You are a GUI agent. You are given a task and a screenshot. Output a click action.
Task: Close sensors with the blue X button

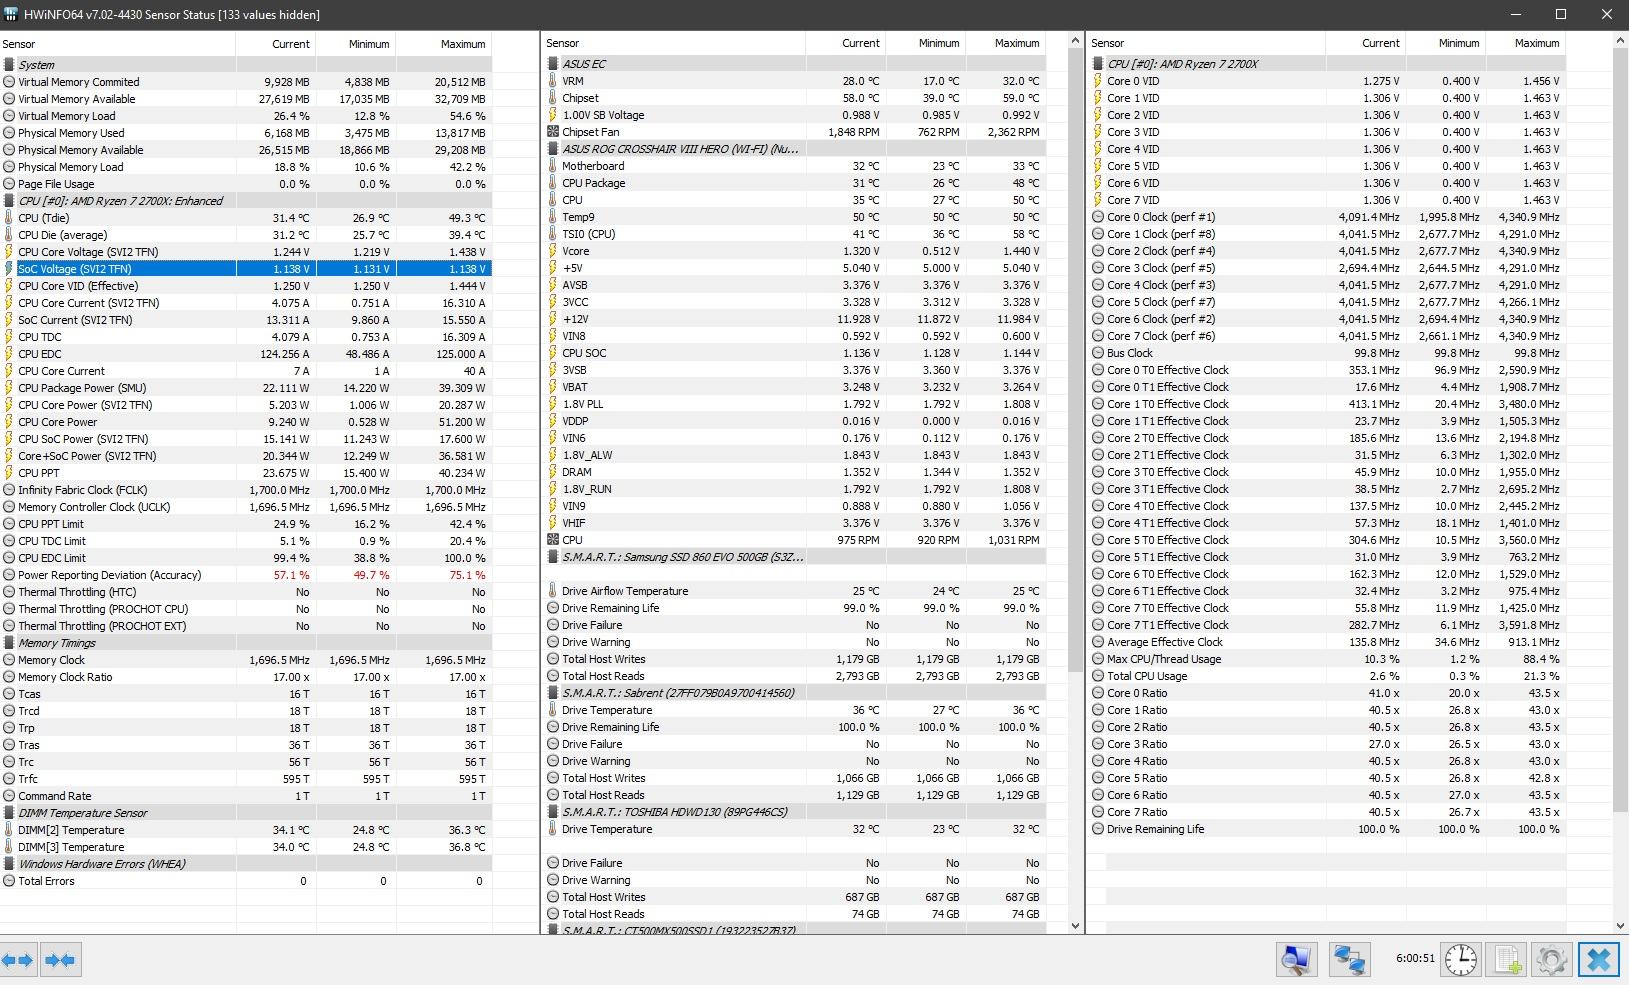1598,960
